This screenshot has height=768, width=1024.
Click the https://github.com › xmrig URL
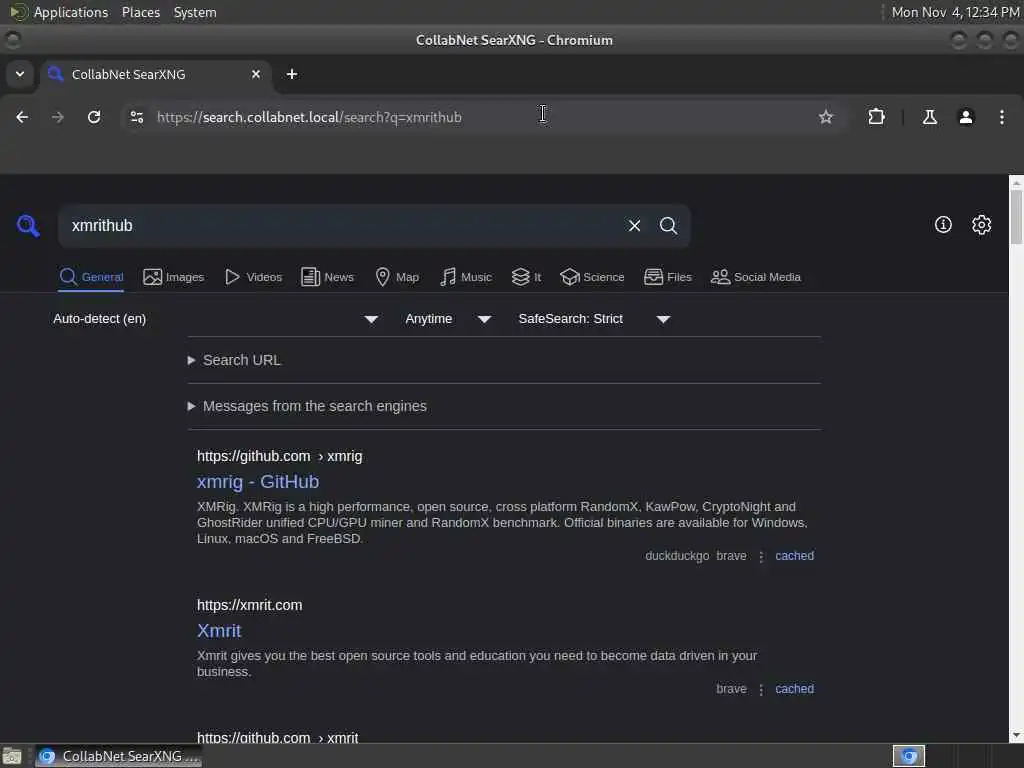coord(280,456)
